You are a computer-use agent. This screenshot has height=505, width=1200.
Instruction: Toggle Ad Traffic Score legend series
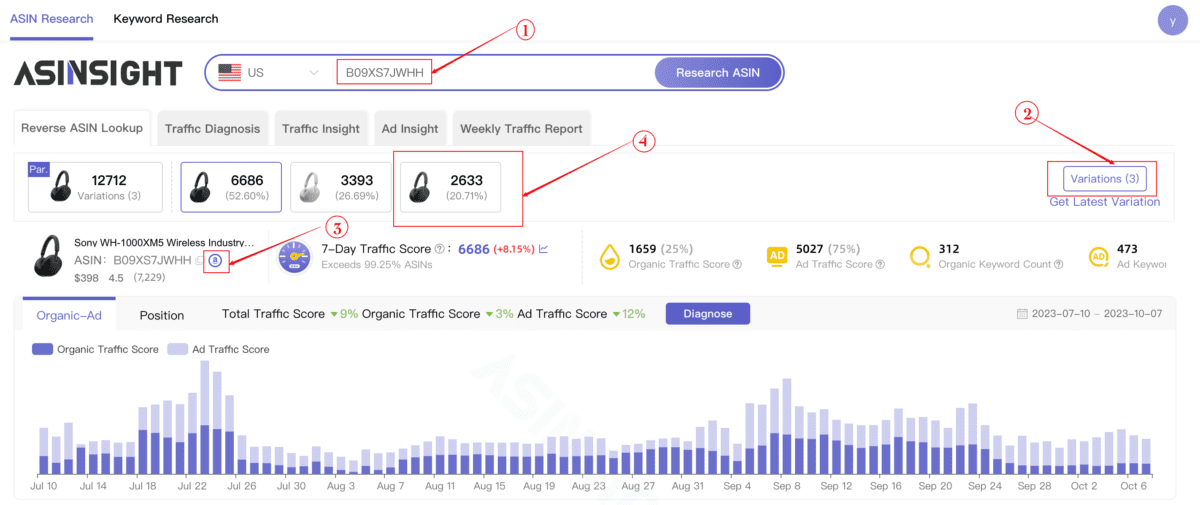click(x=219, y=350)
